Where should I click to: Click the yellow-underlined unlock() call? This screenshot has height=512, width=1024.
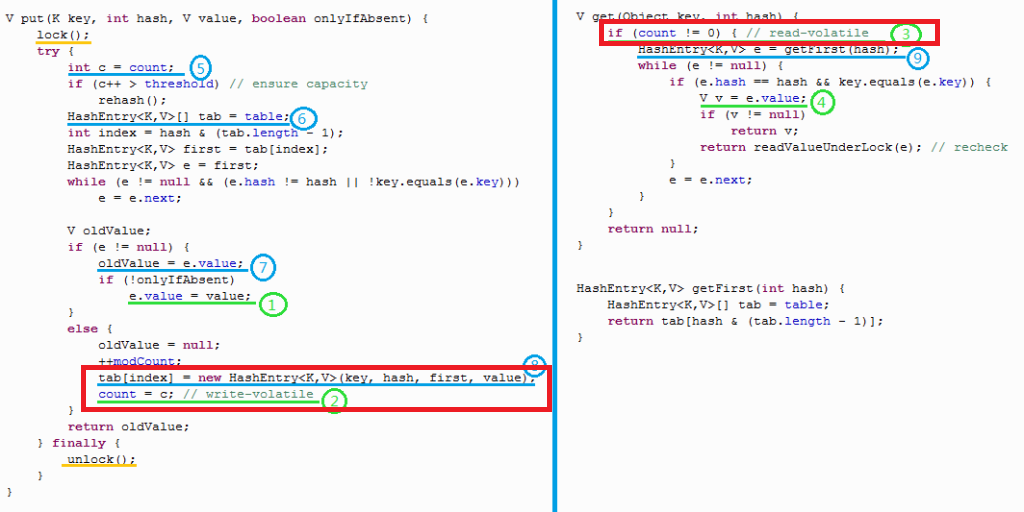[x=100, y=460]
